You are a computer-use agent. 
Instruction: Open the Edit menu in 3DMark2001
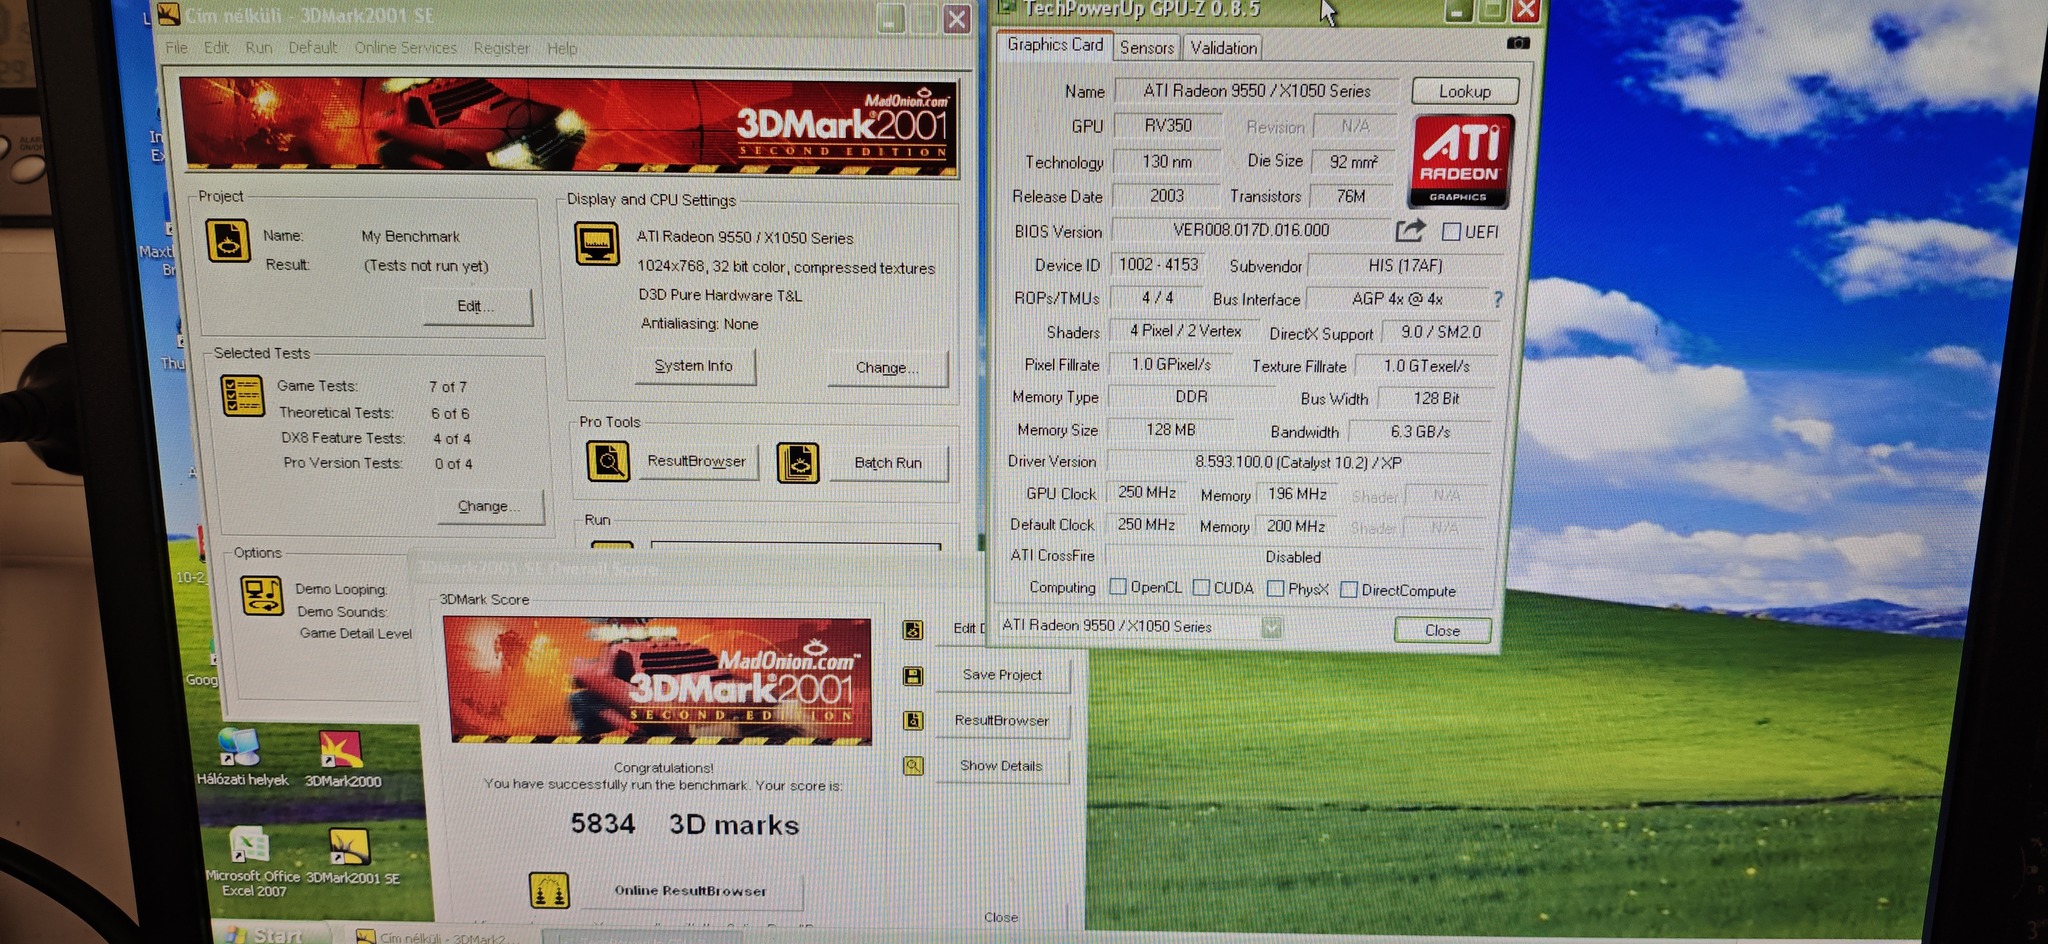(216, 47)
